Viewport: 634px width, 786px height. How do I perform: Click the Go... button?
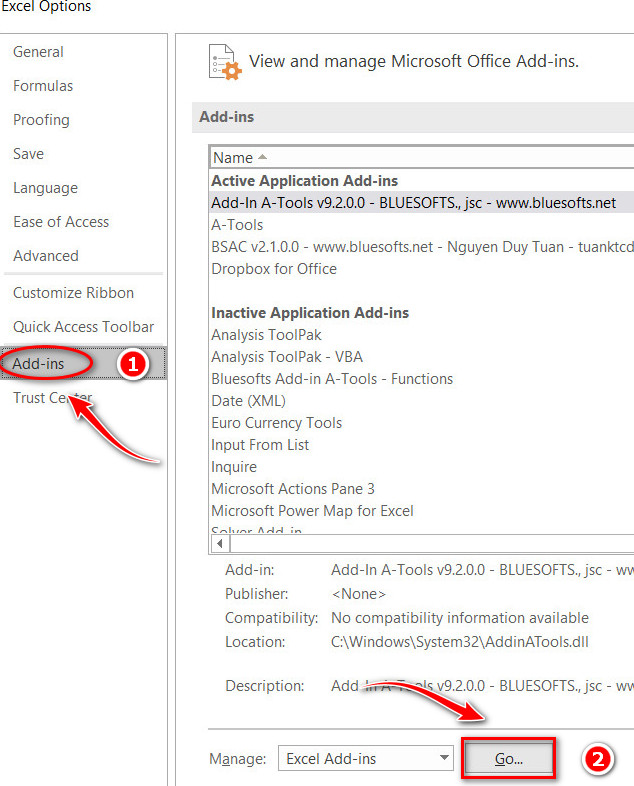pyautogui.click(x=509, y=758)
